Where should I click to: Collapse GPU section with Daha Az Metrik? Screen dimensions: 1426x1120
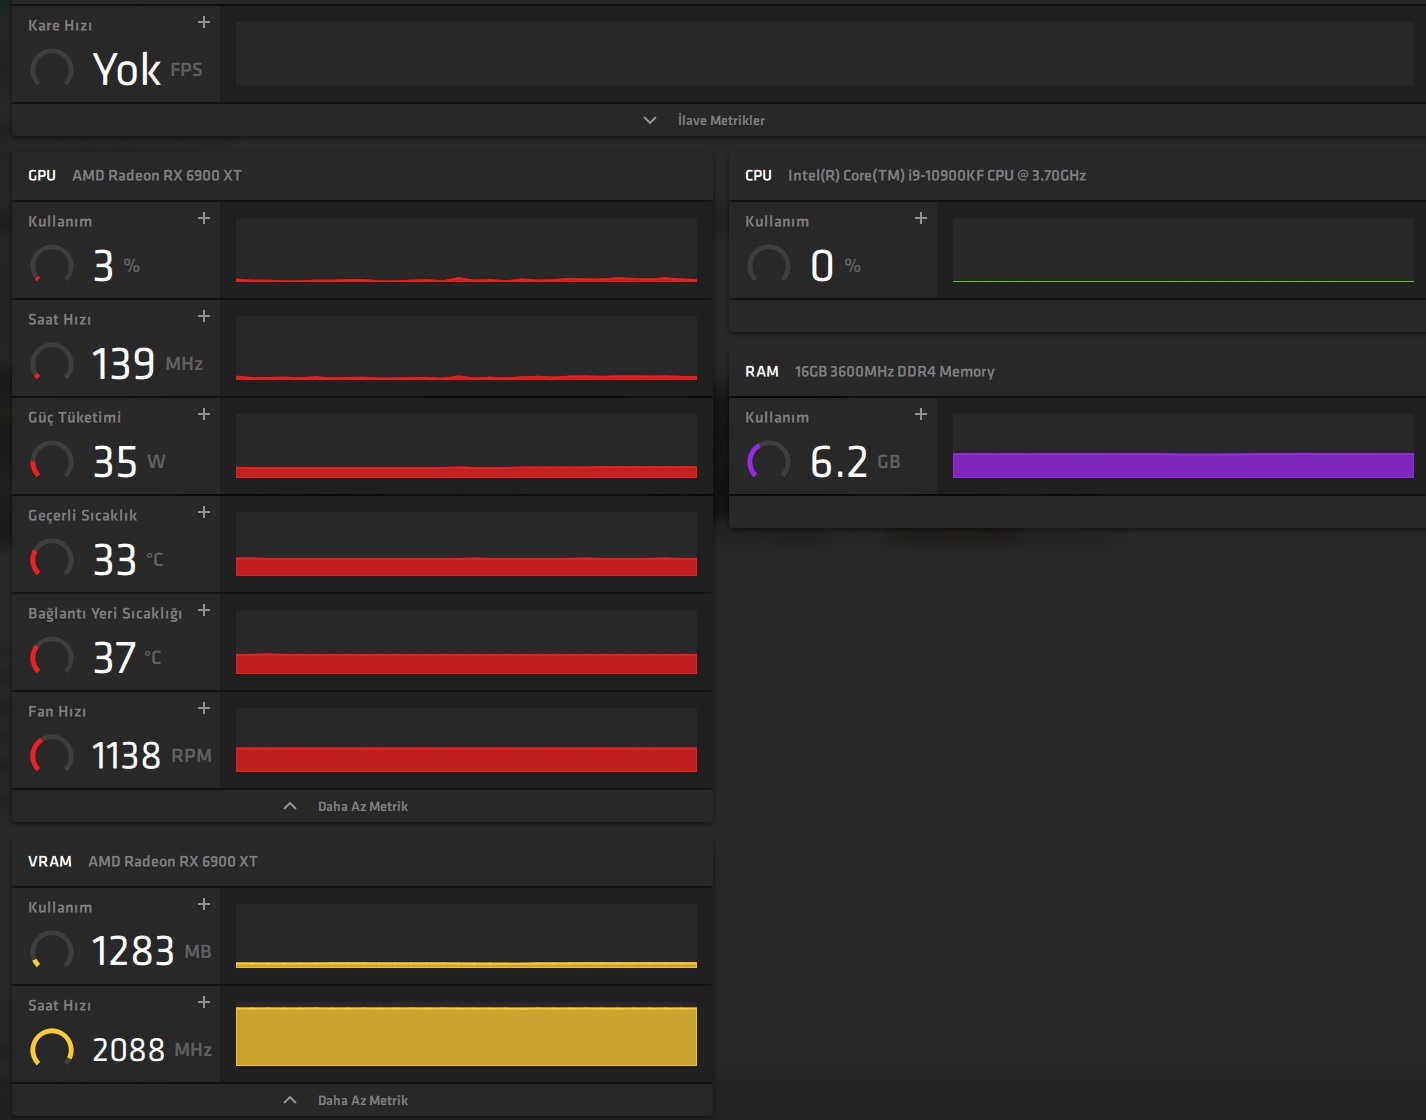tap(346, 806)
